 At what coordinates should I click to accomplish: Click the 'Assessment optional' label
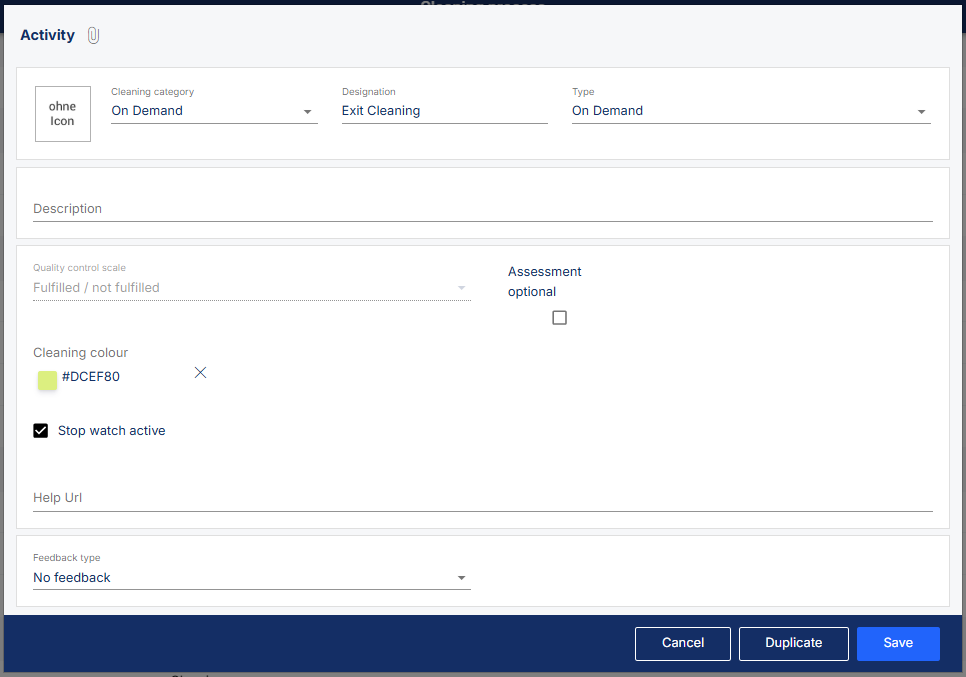pos(544,282)
